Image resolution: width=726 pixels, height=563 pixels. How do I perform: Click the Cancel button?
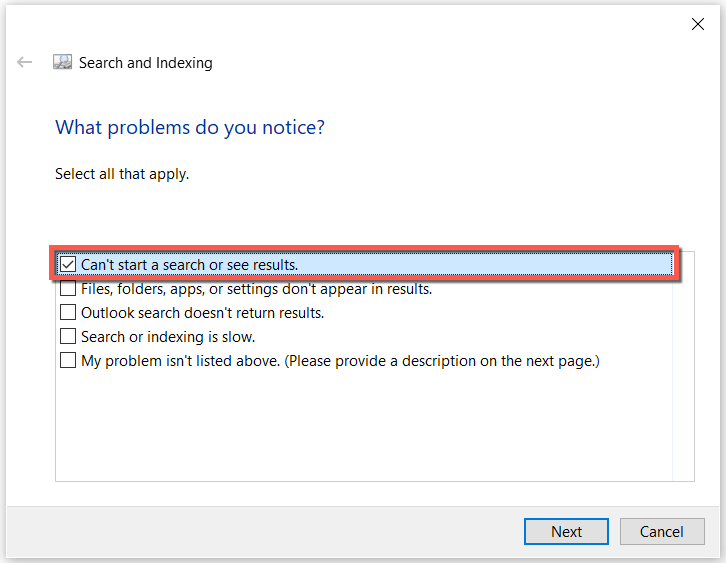point(662,531)
